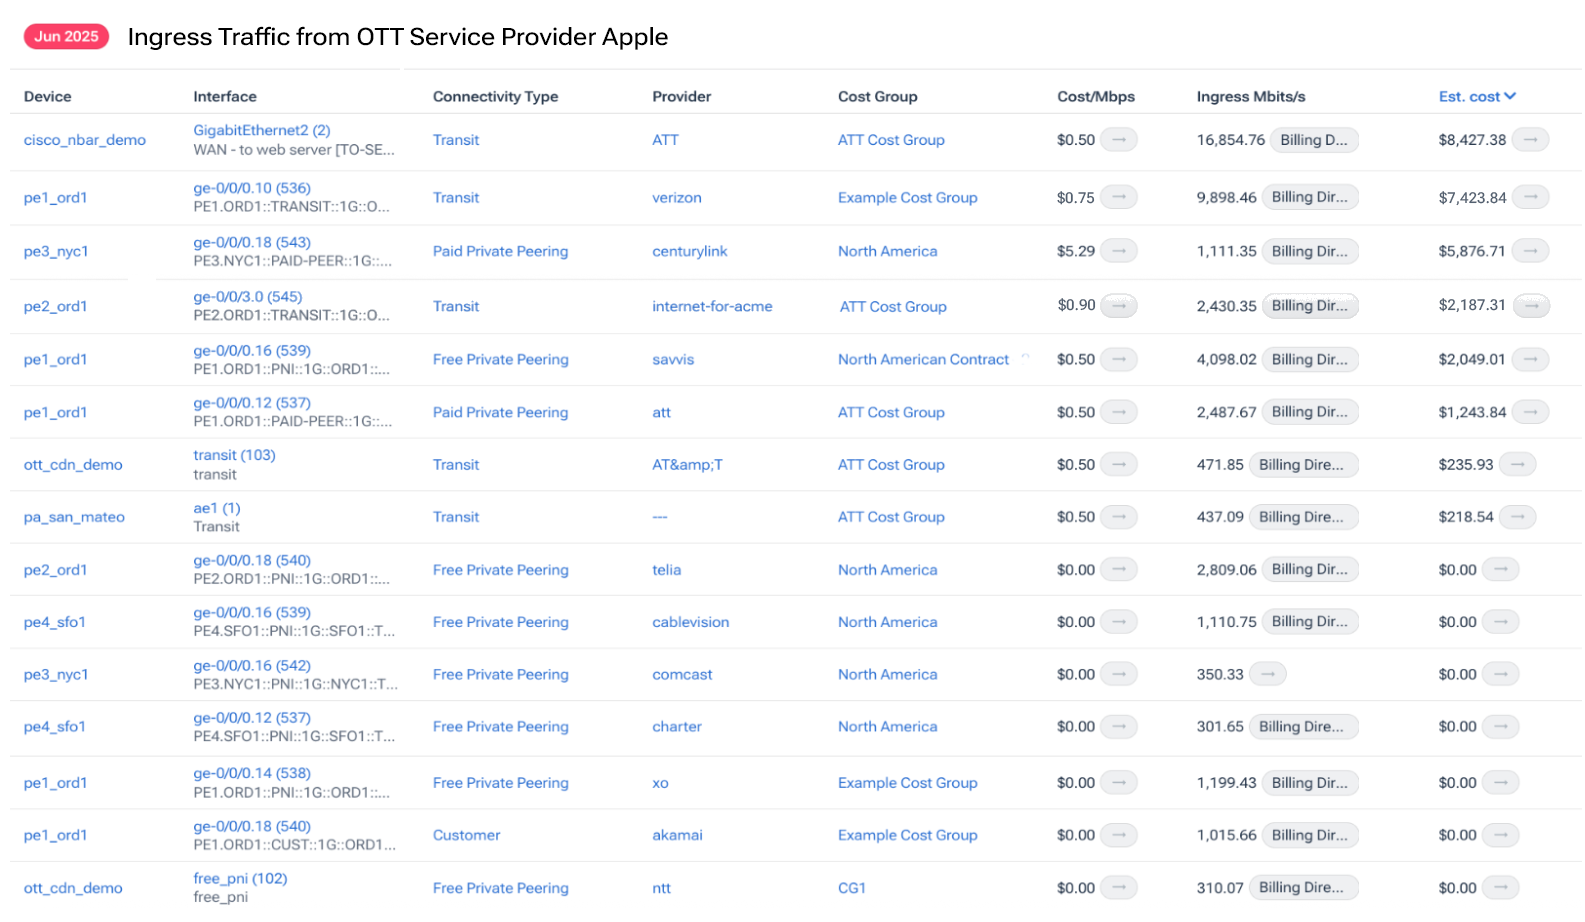Click cost arrow in the ntt row
Screen dimensions: 1585x922
coord(1119,887)
